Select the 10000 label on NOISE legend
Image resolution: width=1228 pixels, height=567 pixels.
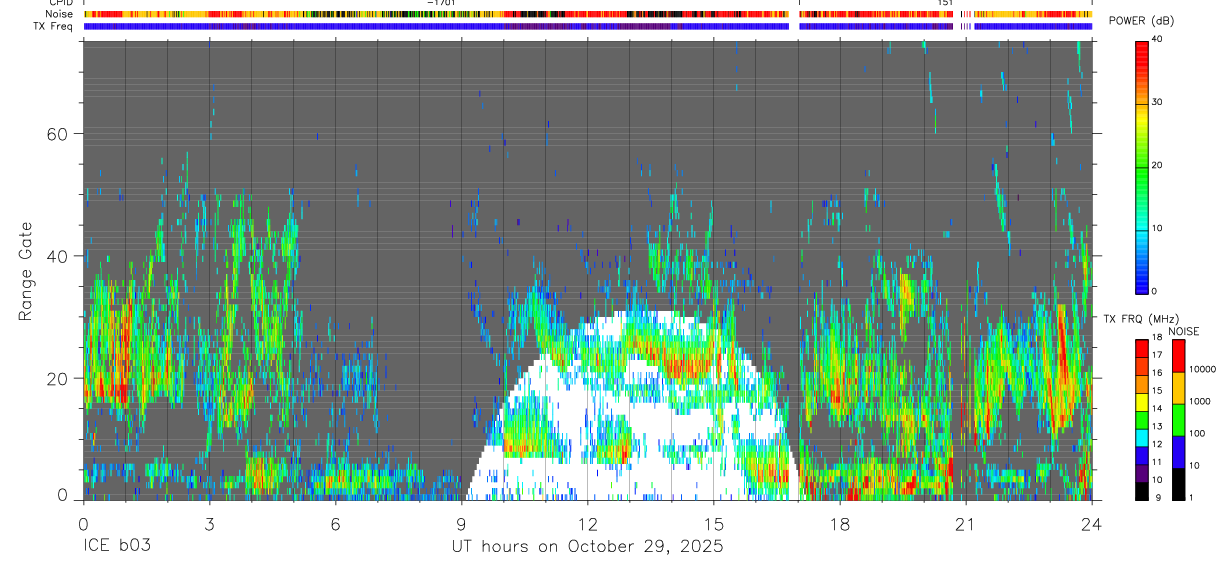(1203, 369)
